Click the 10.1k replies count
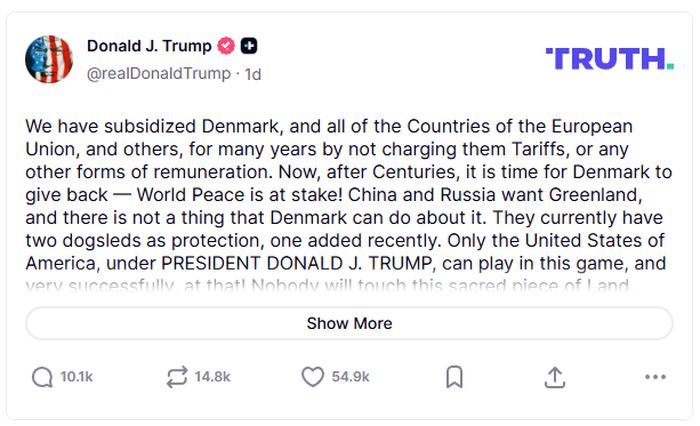700x426 pixels. (x=76, y=377)
